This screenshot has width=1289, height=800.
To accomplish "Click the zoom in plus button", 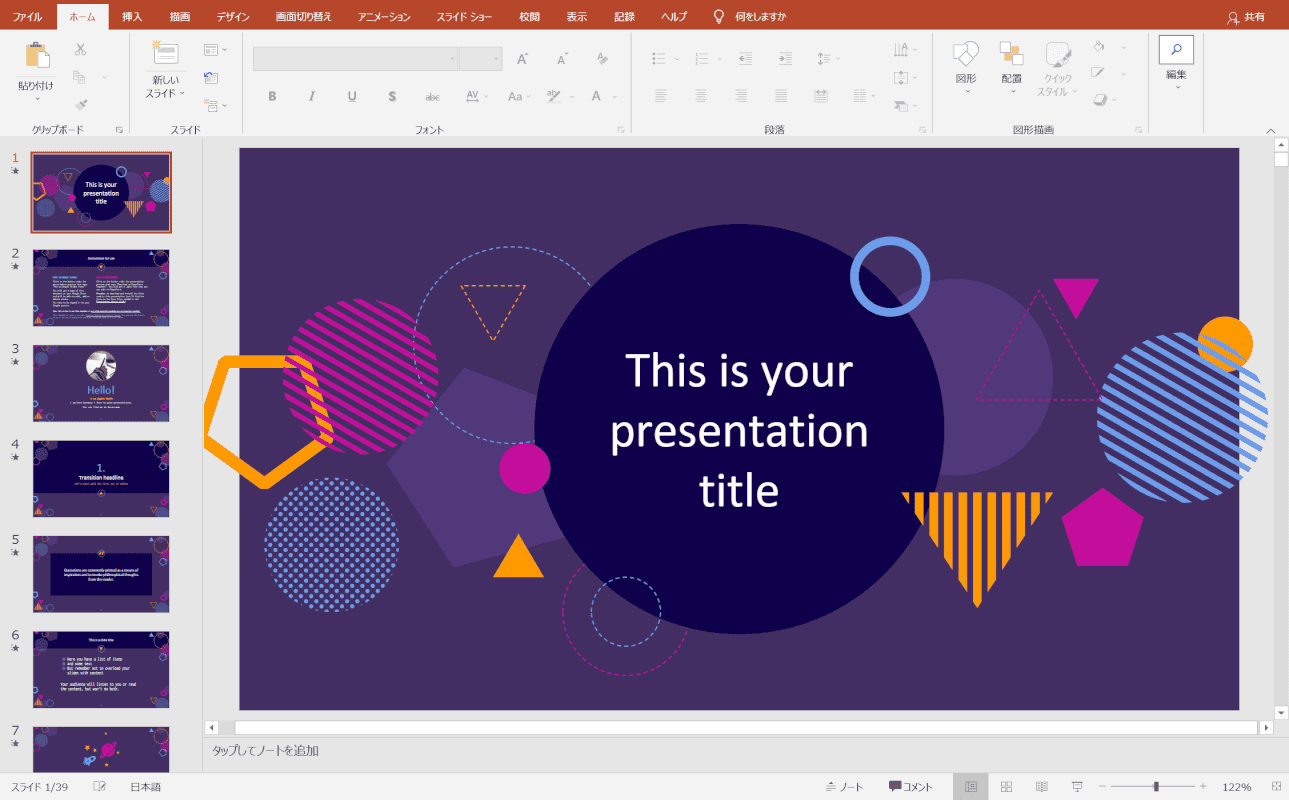I will click(1203, 787).
